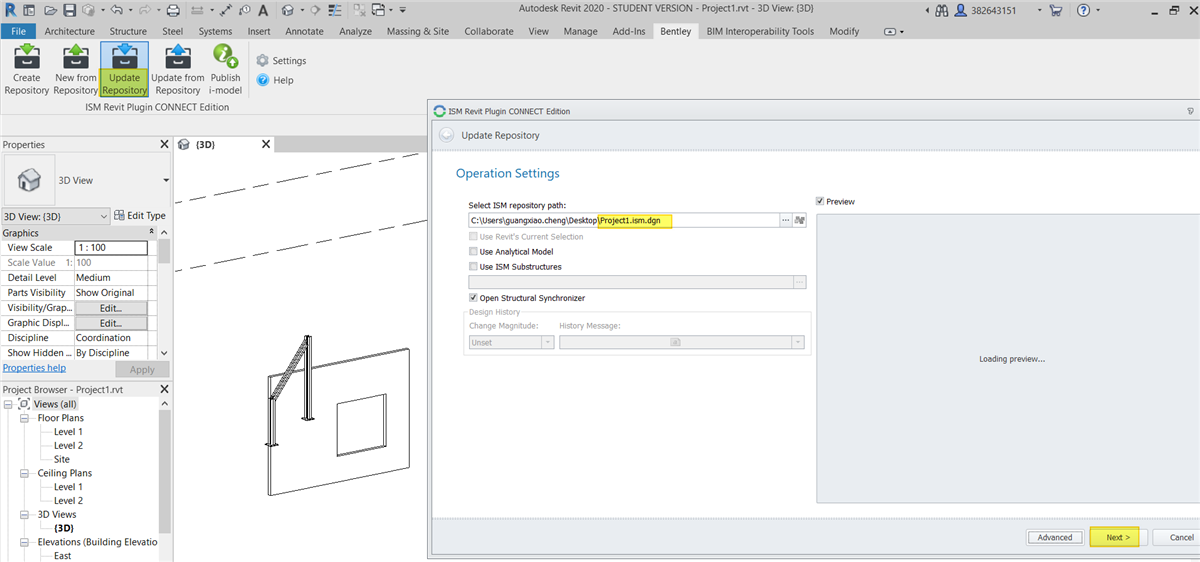Viewport: 1200px width, 562px height.
Task: Open the plugin Help icon
Action: tap(264, 80)
